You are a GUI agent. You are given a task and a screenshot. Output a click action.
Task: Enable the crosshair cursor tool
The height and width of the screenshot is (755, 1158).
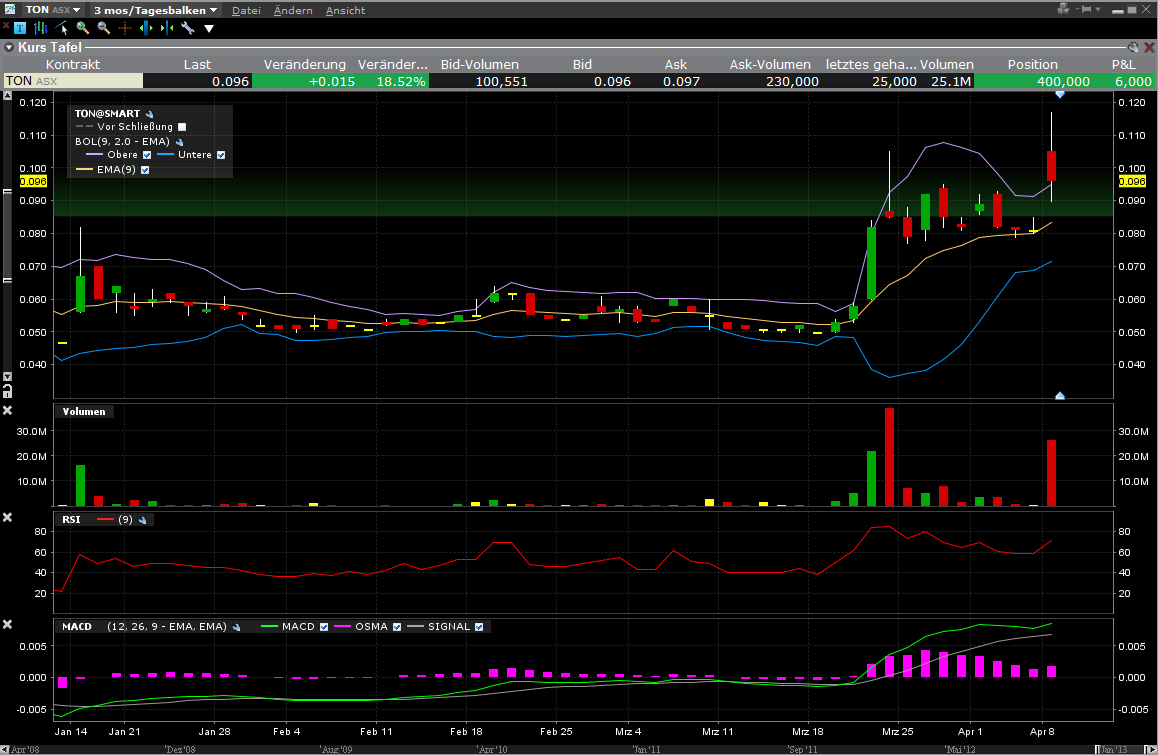coord(125,28)
